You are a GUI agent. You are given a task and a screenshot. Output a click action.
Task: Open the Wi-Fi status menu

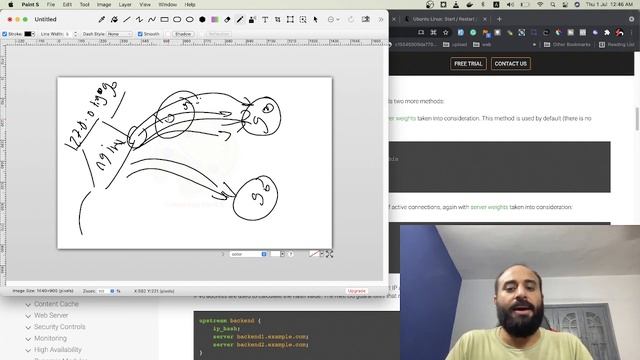pyautogui.click(x=540, y=4)
